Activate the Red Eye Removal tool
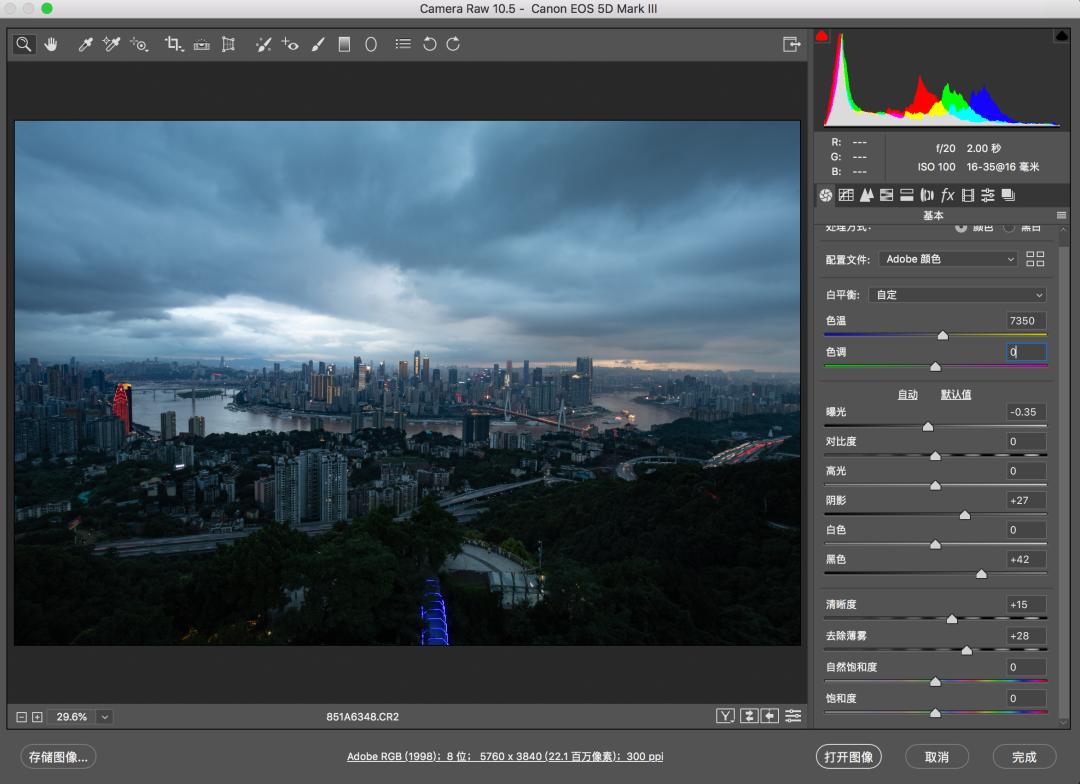The width and height of the screenshot is (1080, 784). coord(290,44)
